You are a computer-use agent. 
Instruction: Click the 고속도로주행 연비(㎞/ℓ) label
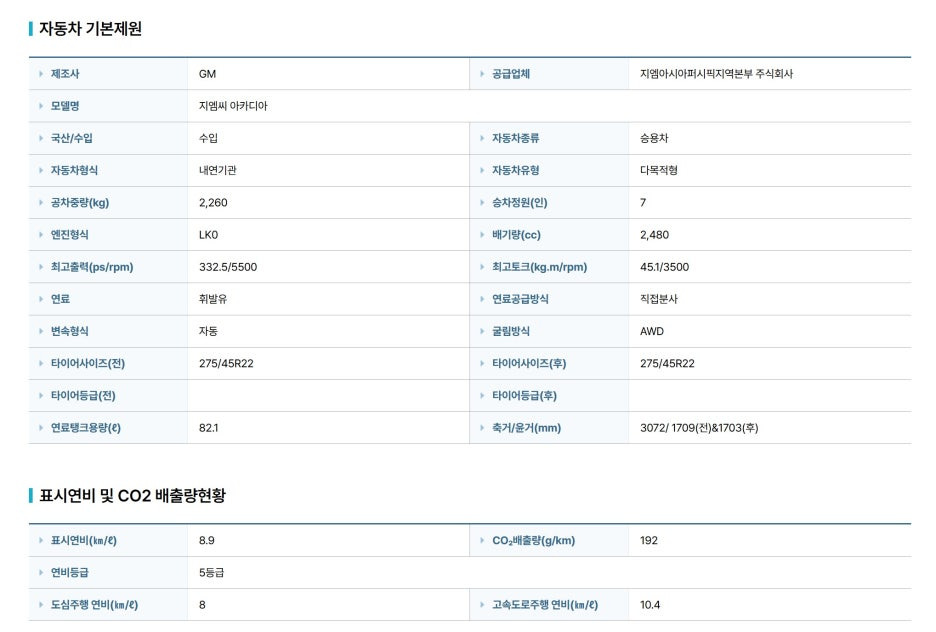tap(545, 606)
